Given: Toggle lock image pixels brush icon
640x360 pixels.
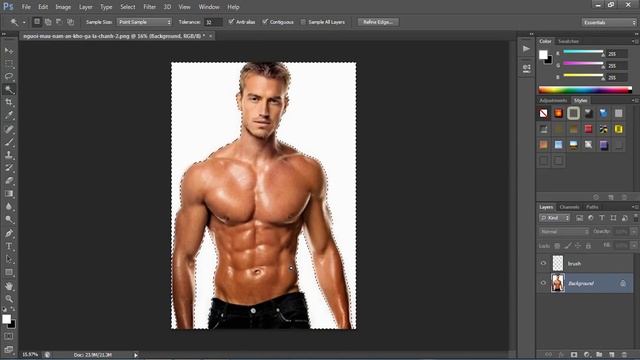Looking at the screenshot, I should (568, 246).
